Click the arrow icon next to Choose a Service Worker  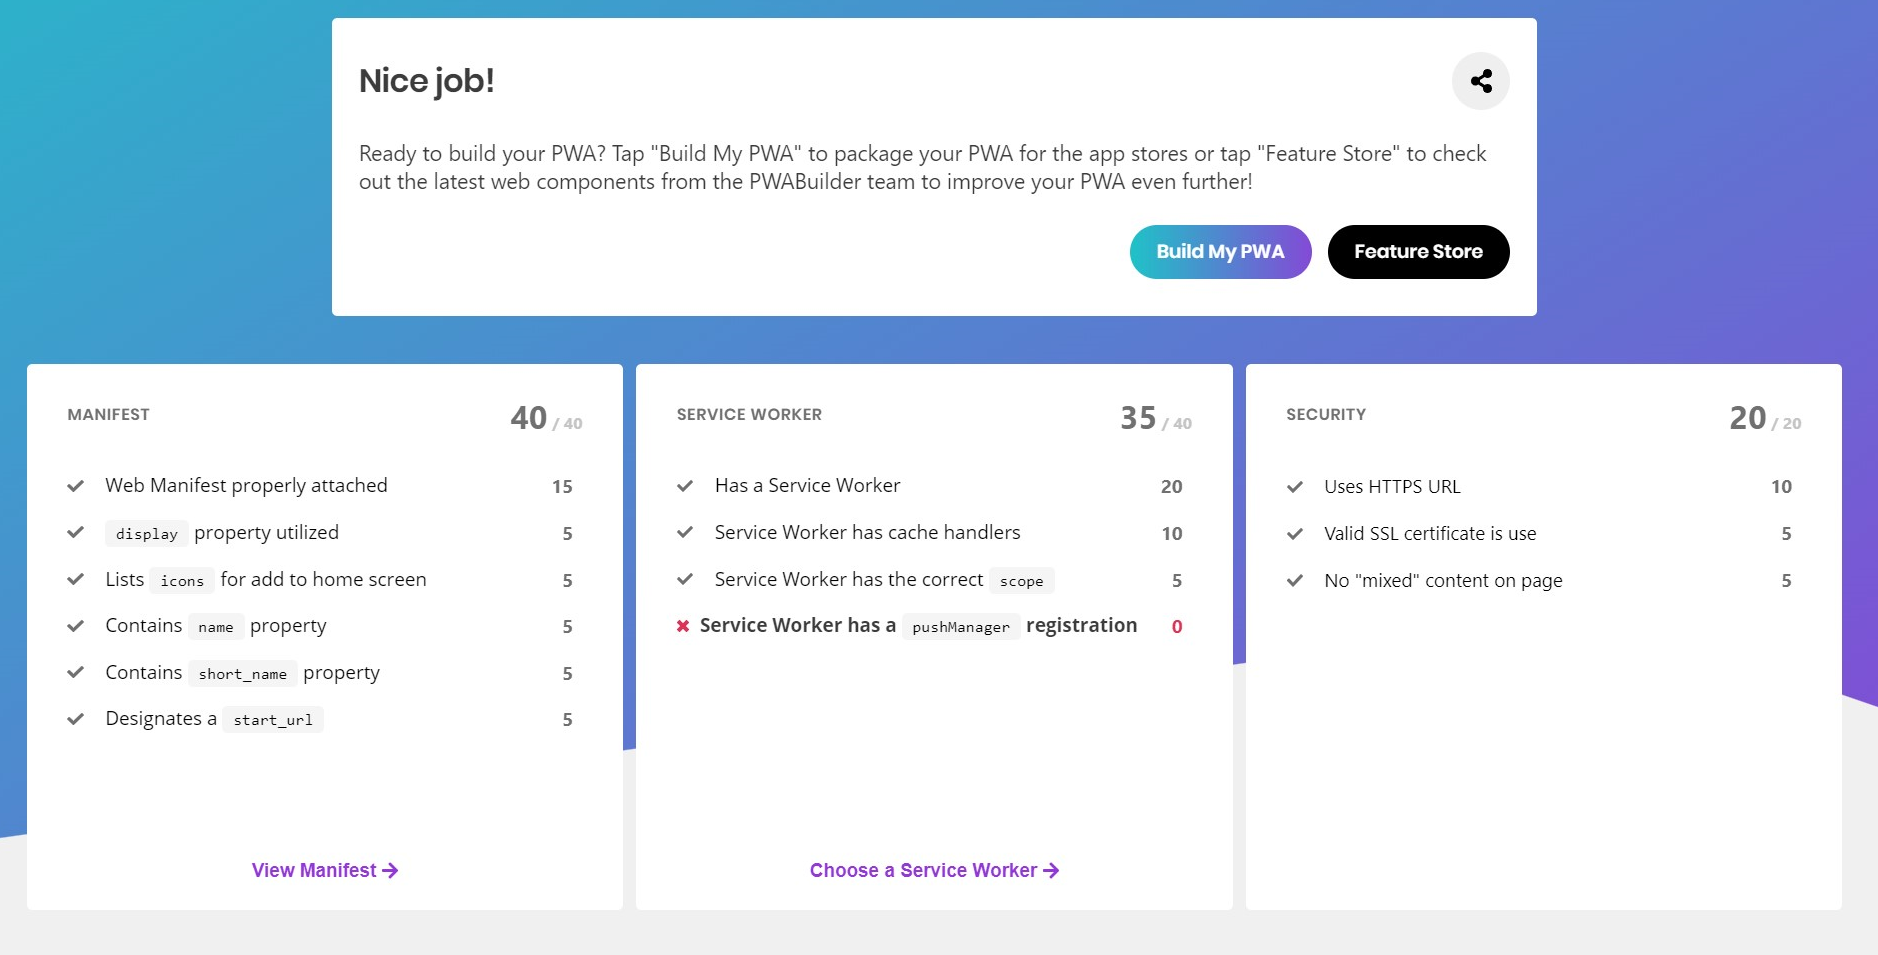1050,870
